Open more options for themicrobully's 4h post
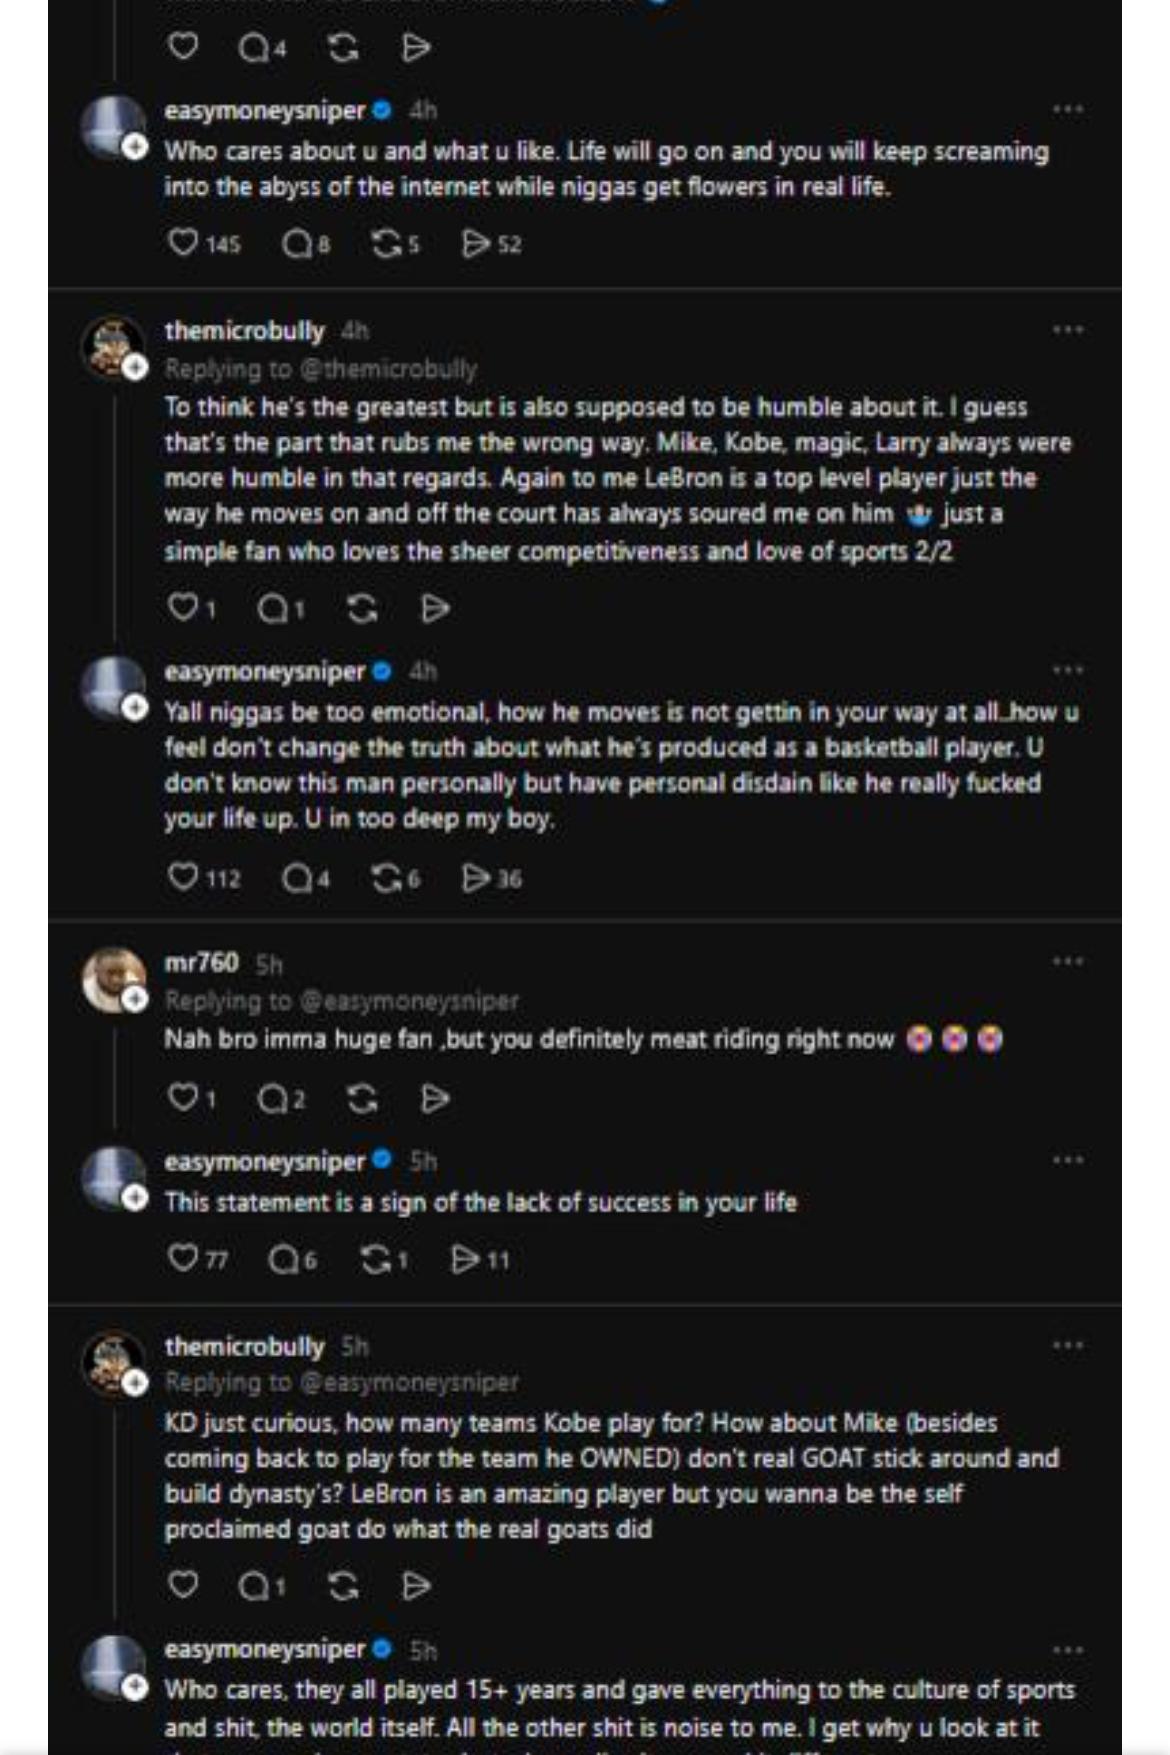Viewport: 1170px width, 1755px height. [x=1067, y=329]
